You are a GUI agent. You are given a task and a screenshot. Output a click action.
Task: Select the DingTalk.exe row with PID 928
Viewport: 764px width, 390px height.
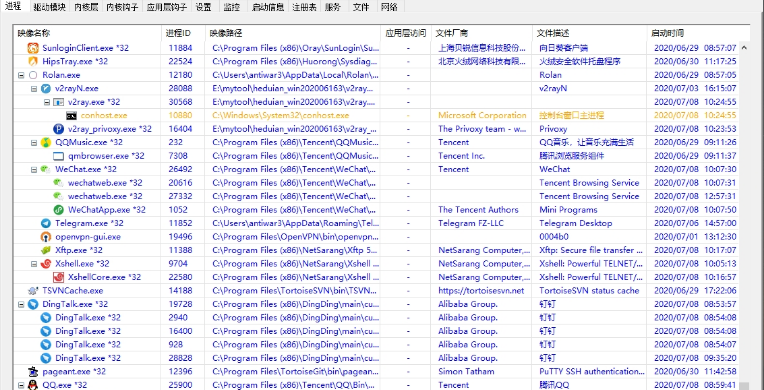(377, 345)
